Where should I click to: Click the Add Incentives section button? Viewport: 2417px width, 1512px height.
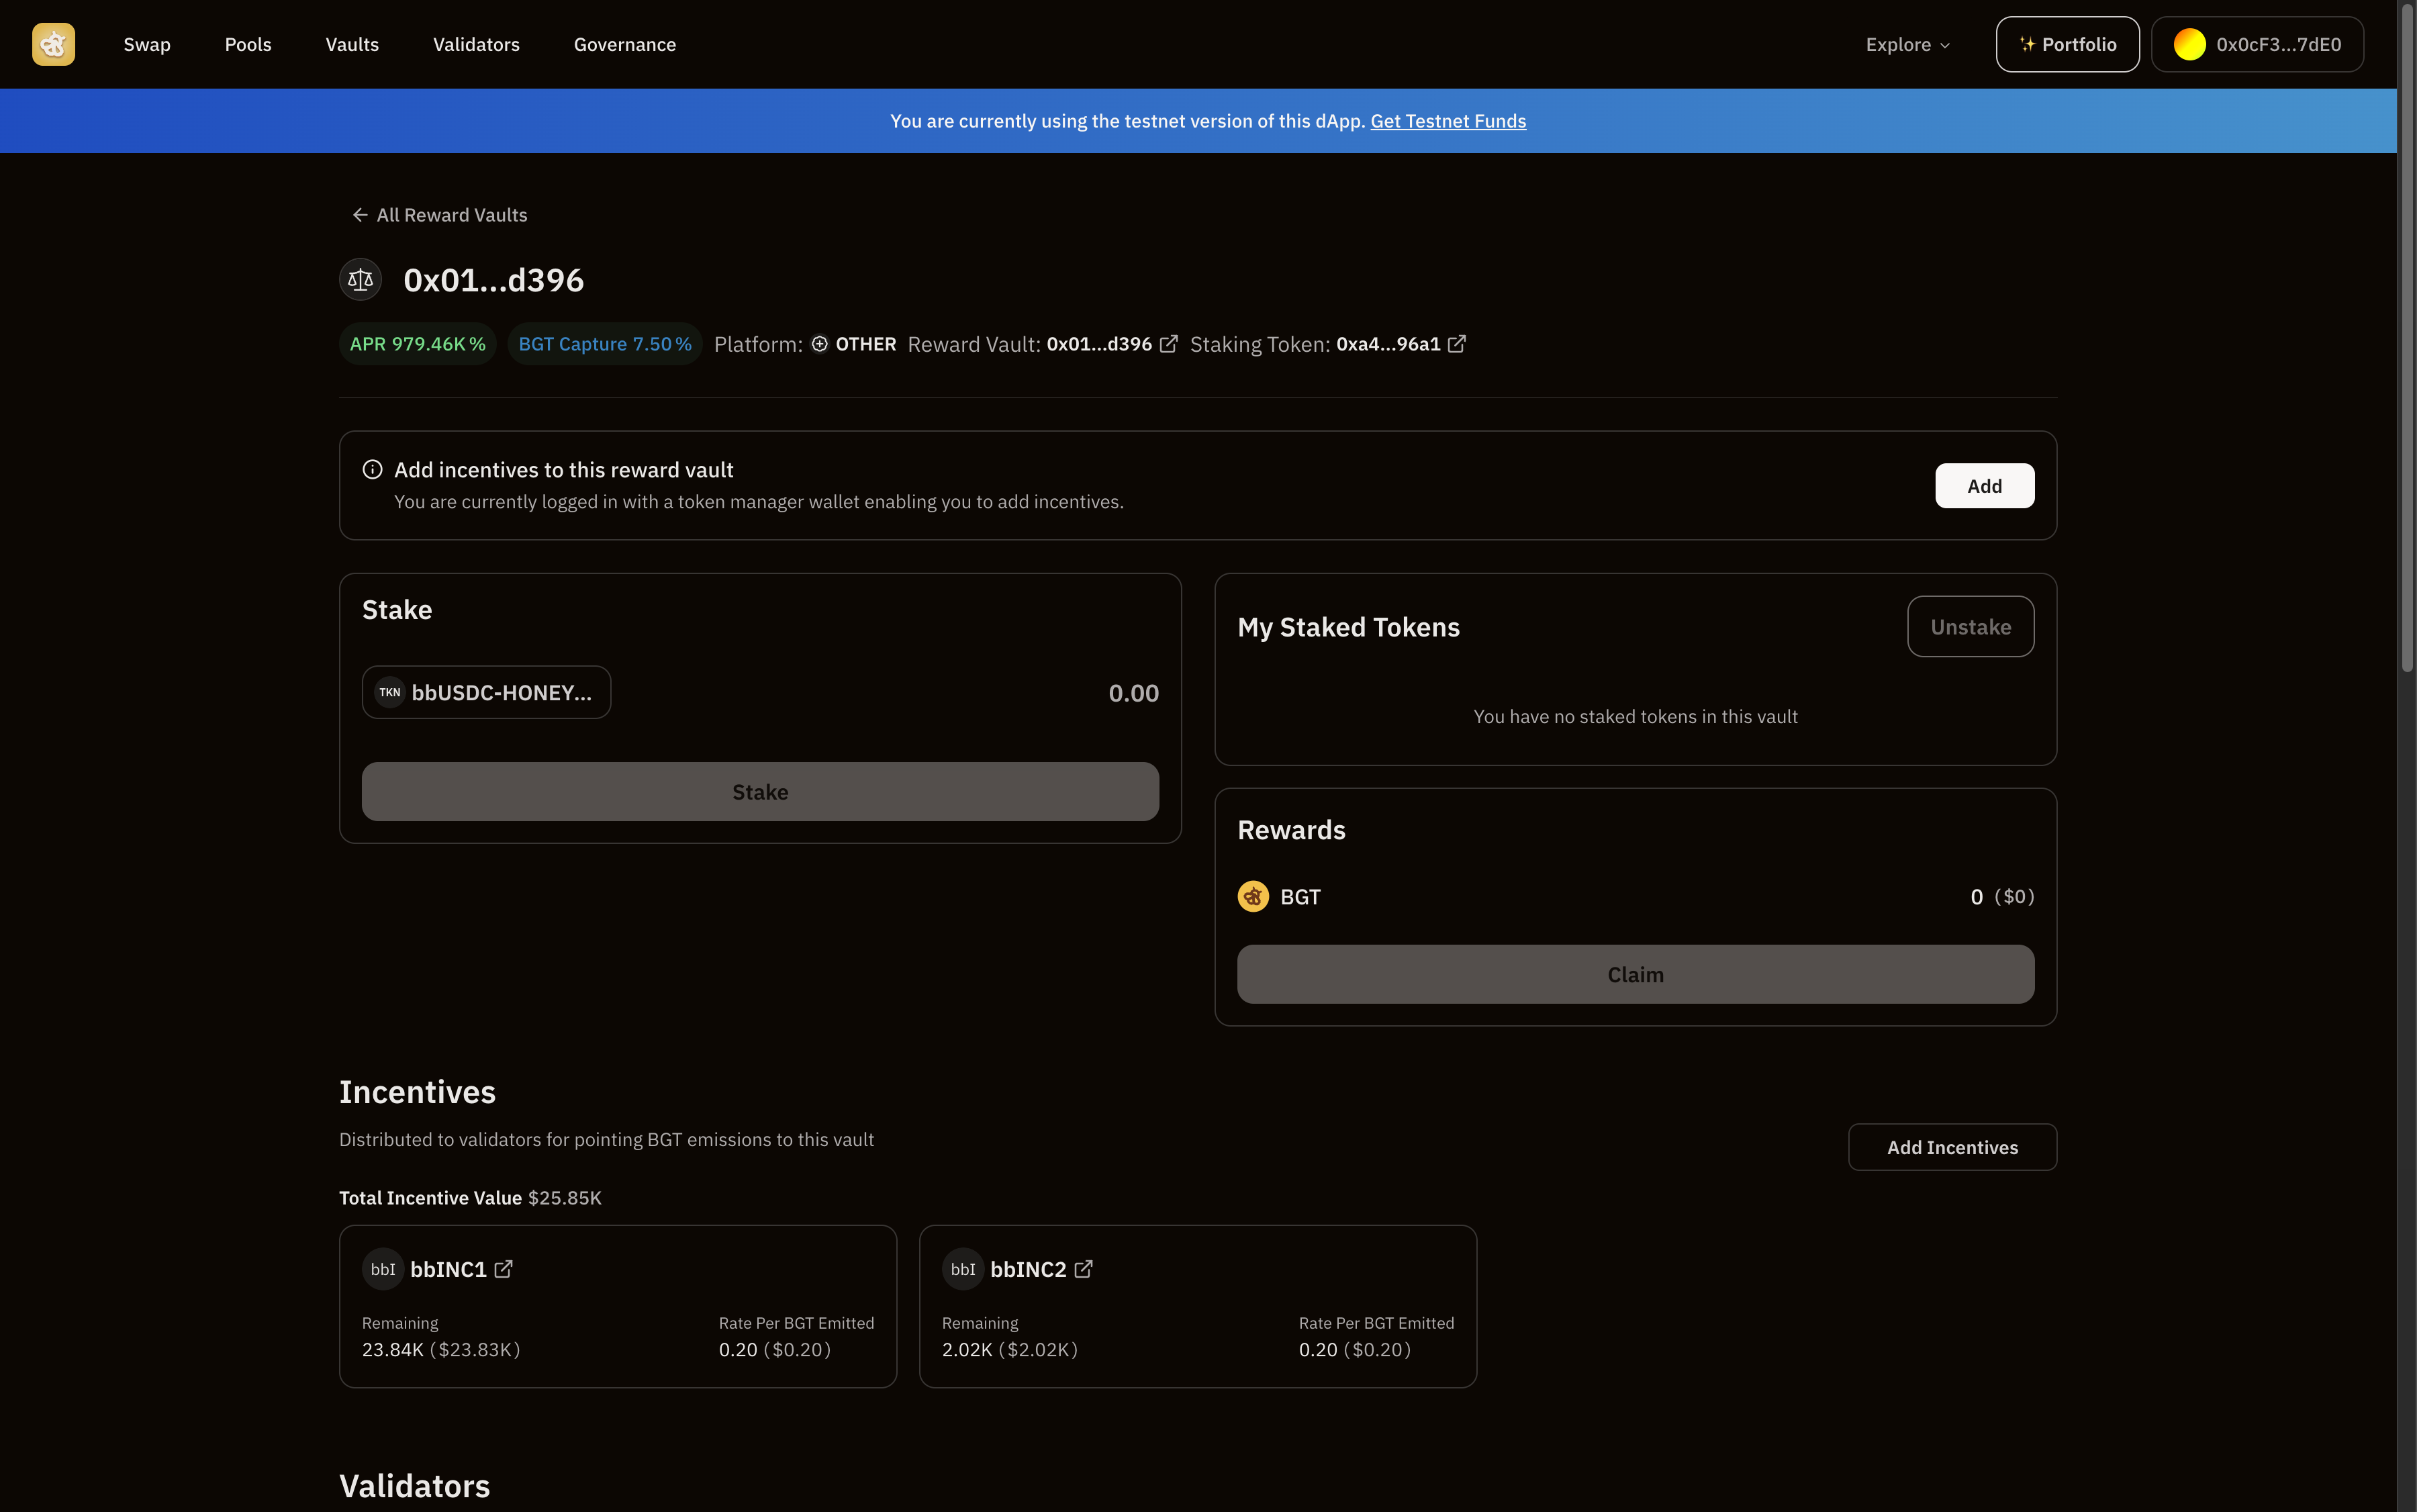[1952, 1146]
